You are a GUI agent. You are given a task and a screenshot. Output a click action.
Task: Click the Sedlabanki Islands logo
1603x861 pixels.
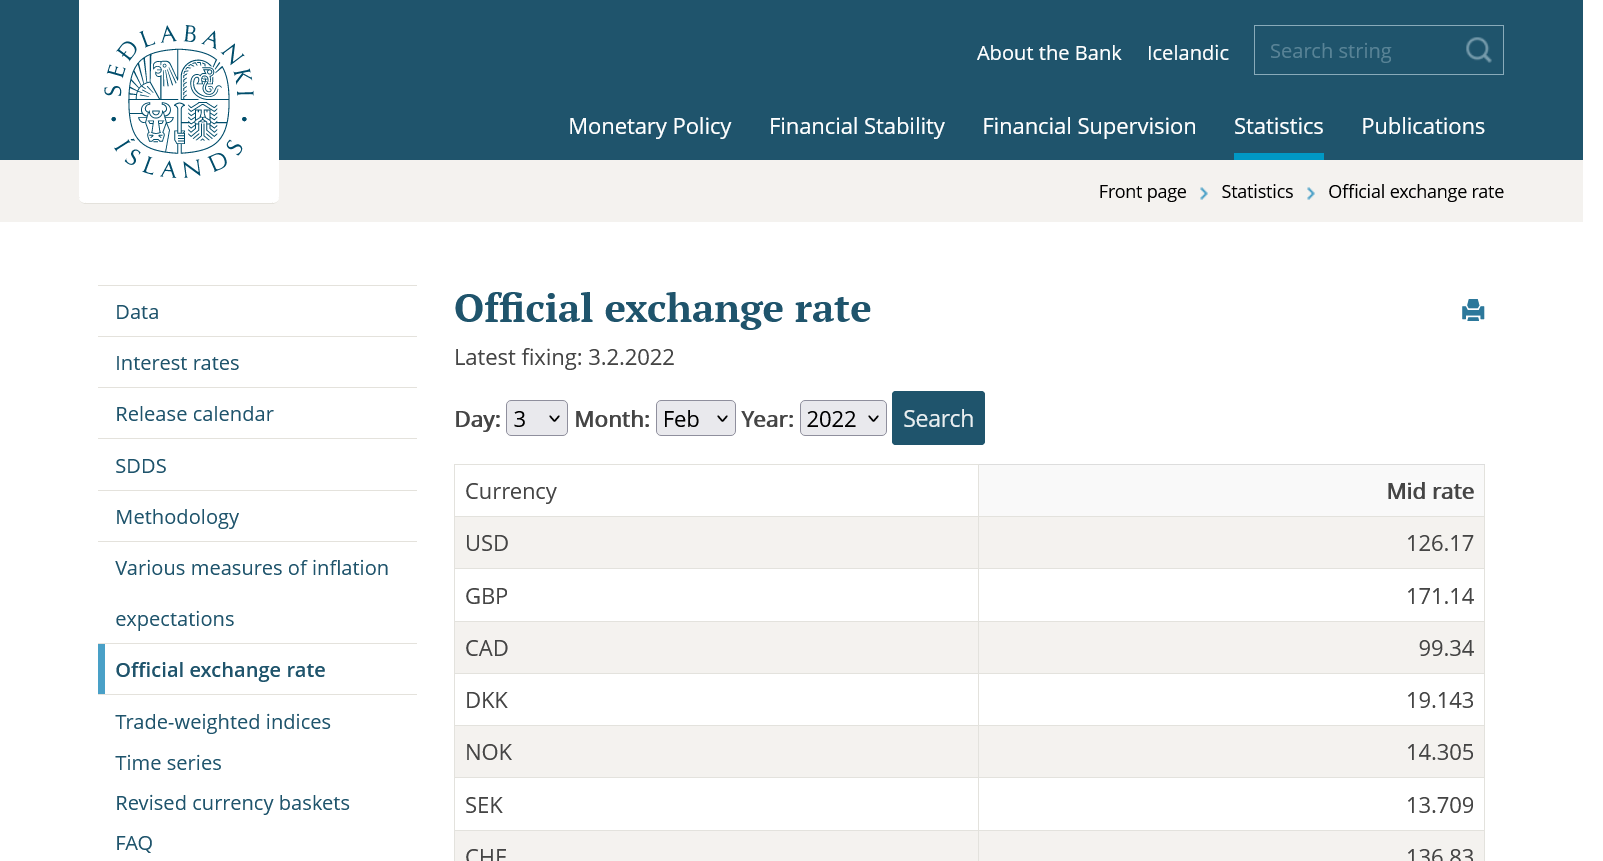[x=179, y=102]
